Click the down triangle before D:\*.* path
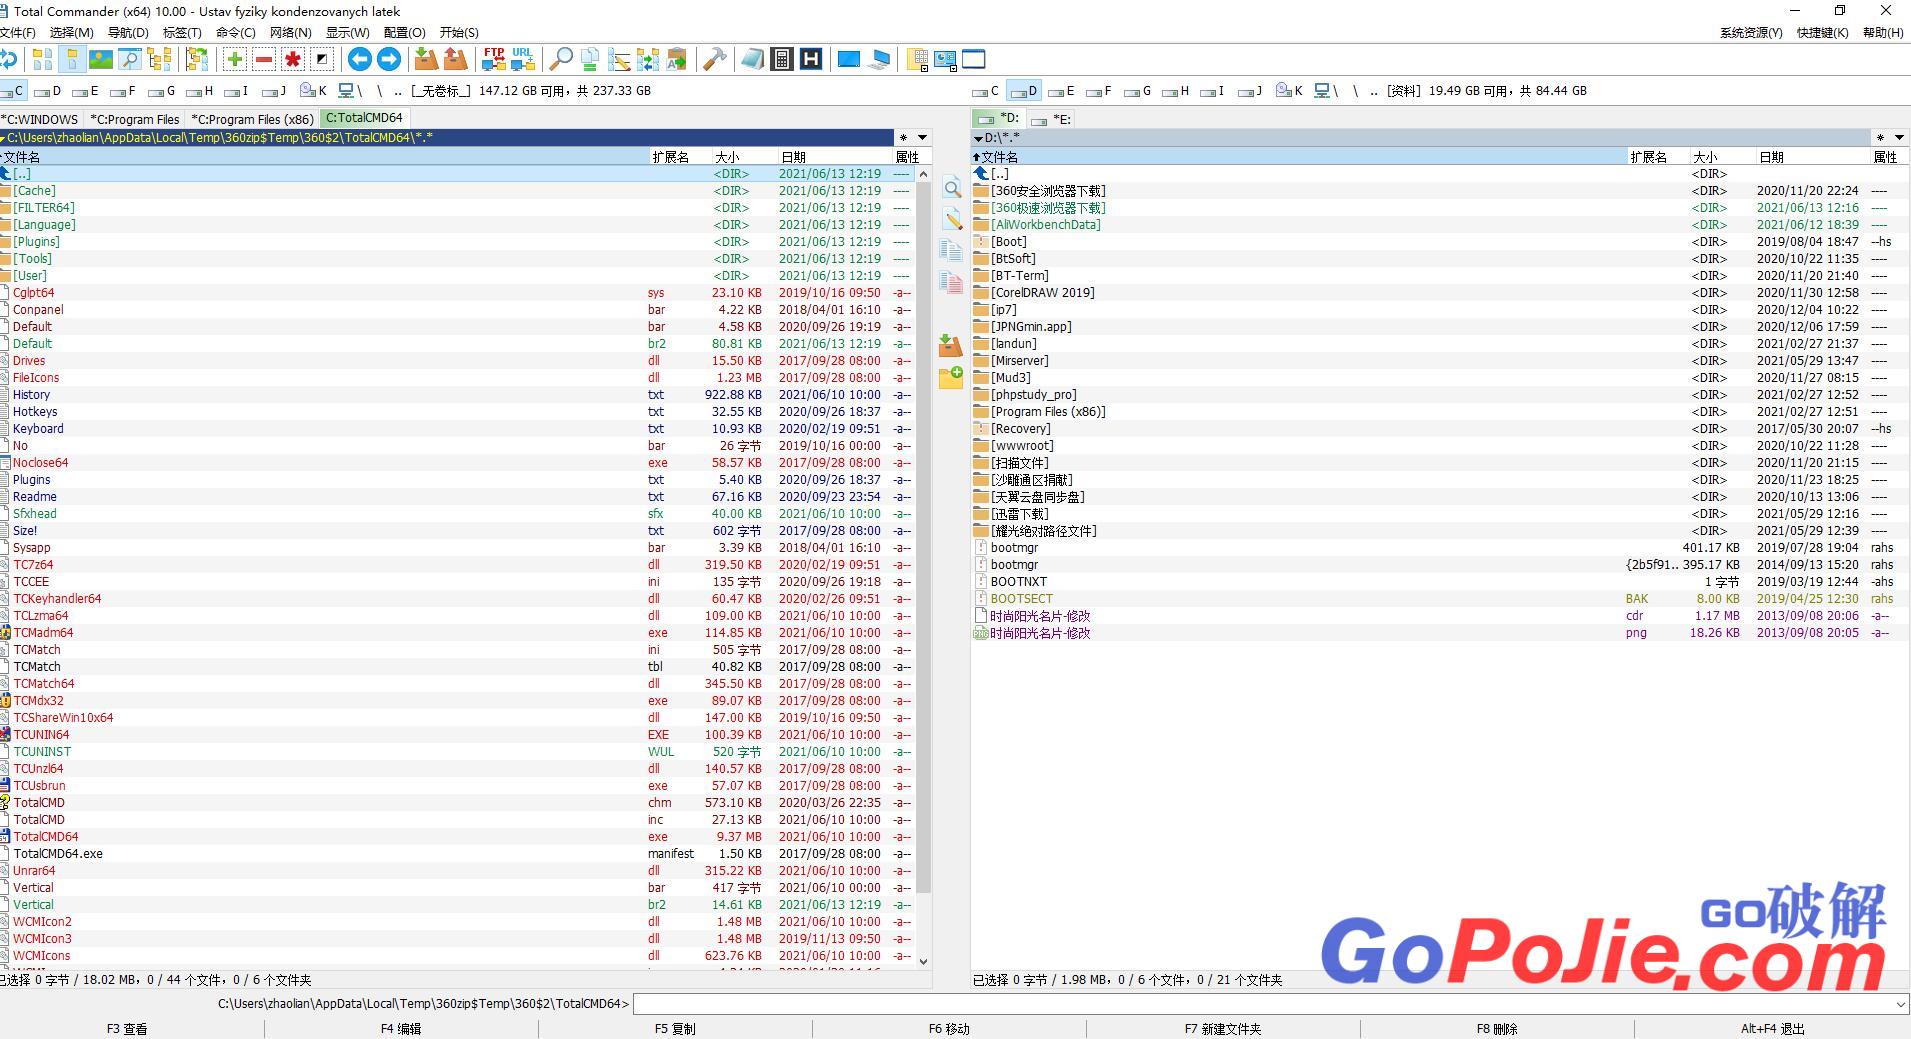This screenshot has width=1911, height=1039. point(977,138)
